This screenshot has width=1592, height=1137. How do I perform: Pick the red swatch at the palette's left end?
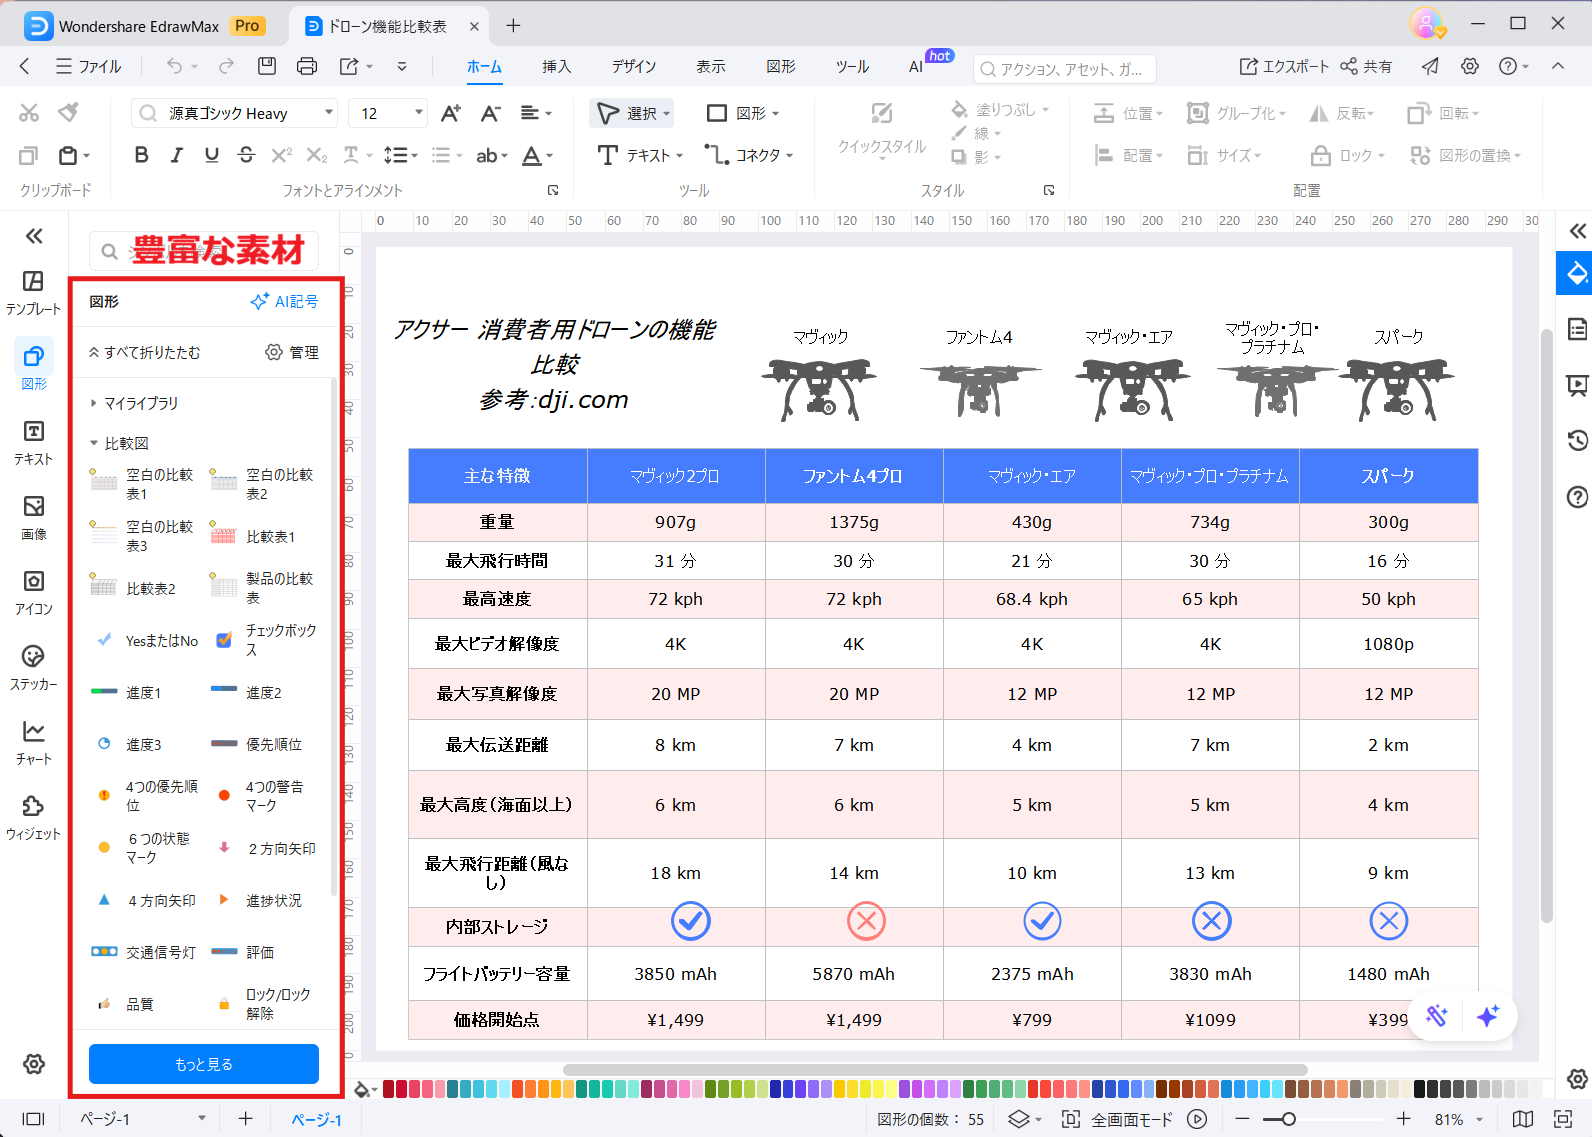tap(389, 1089)
